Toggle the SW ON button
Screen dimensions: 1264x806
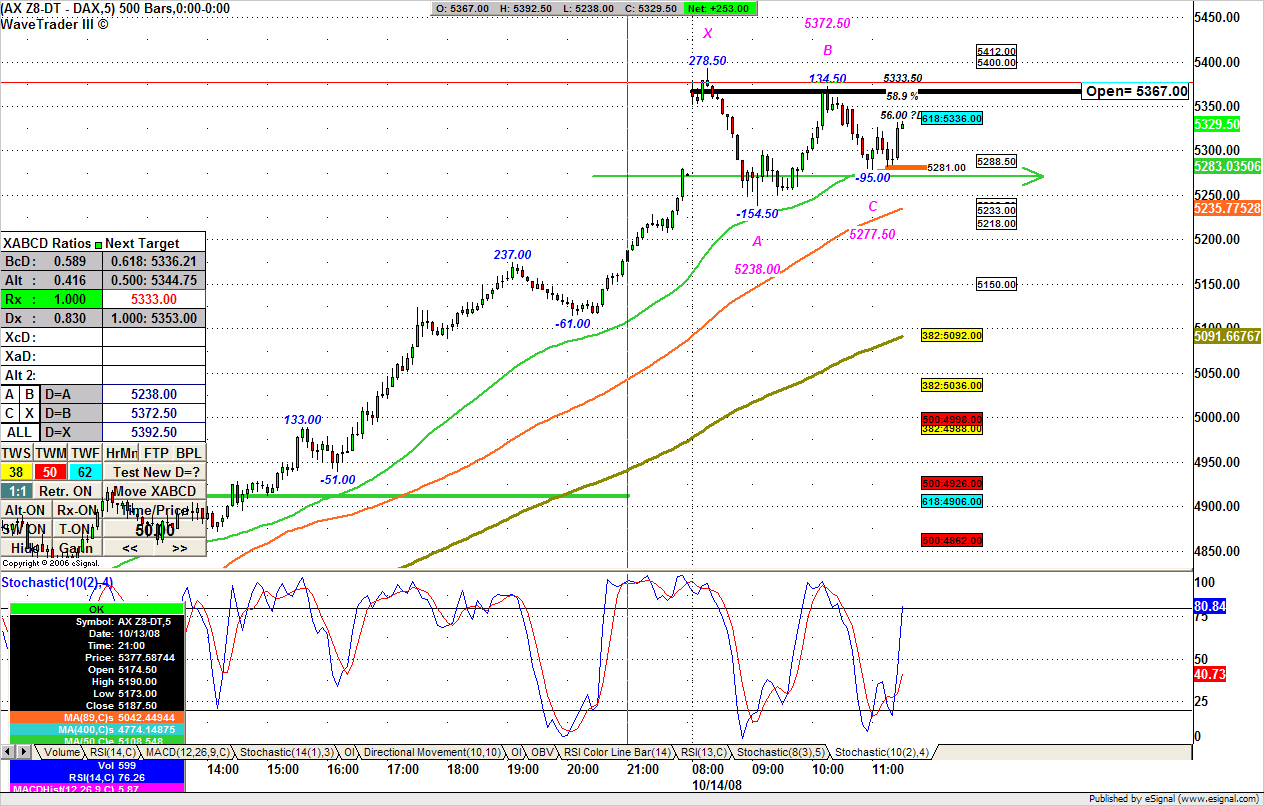point(25,529)
